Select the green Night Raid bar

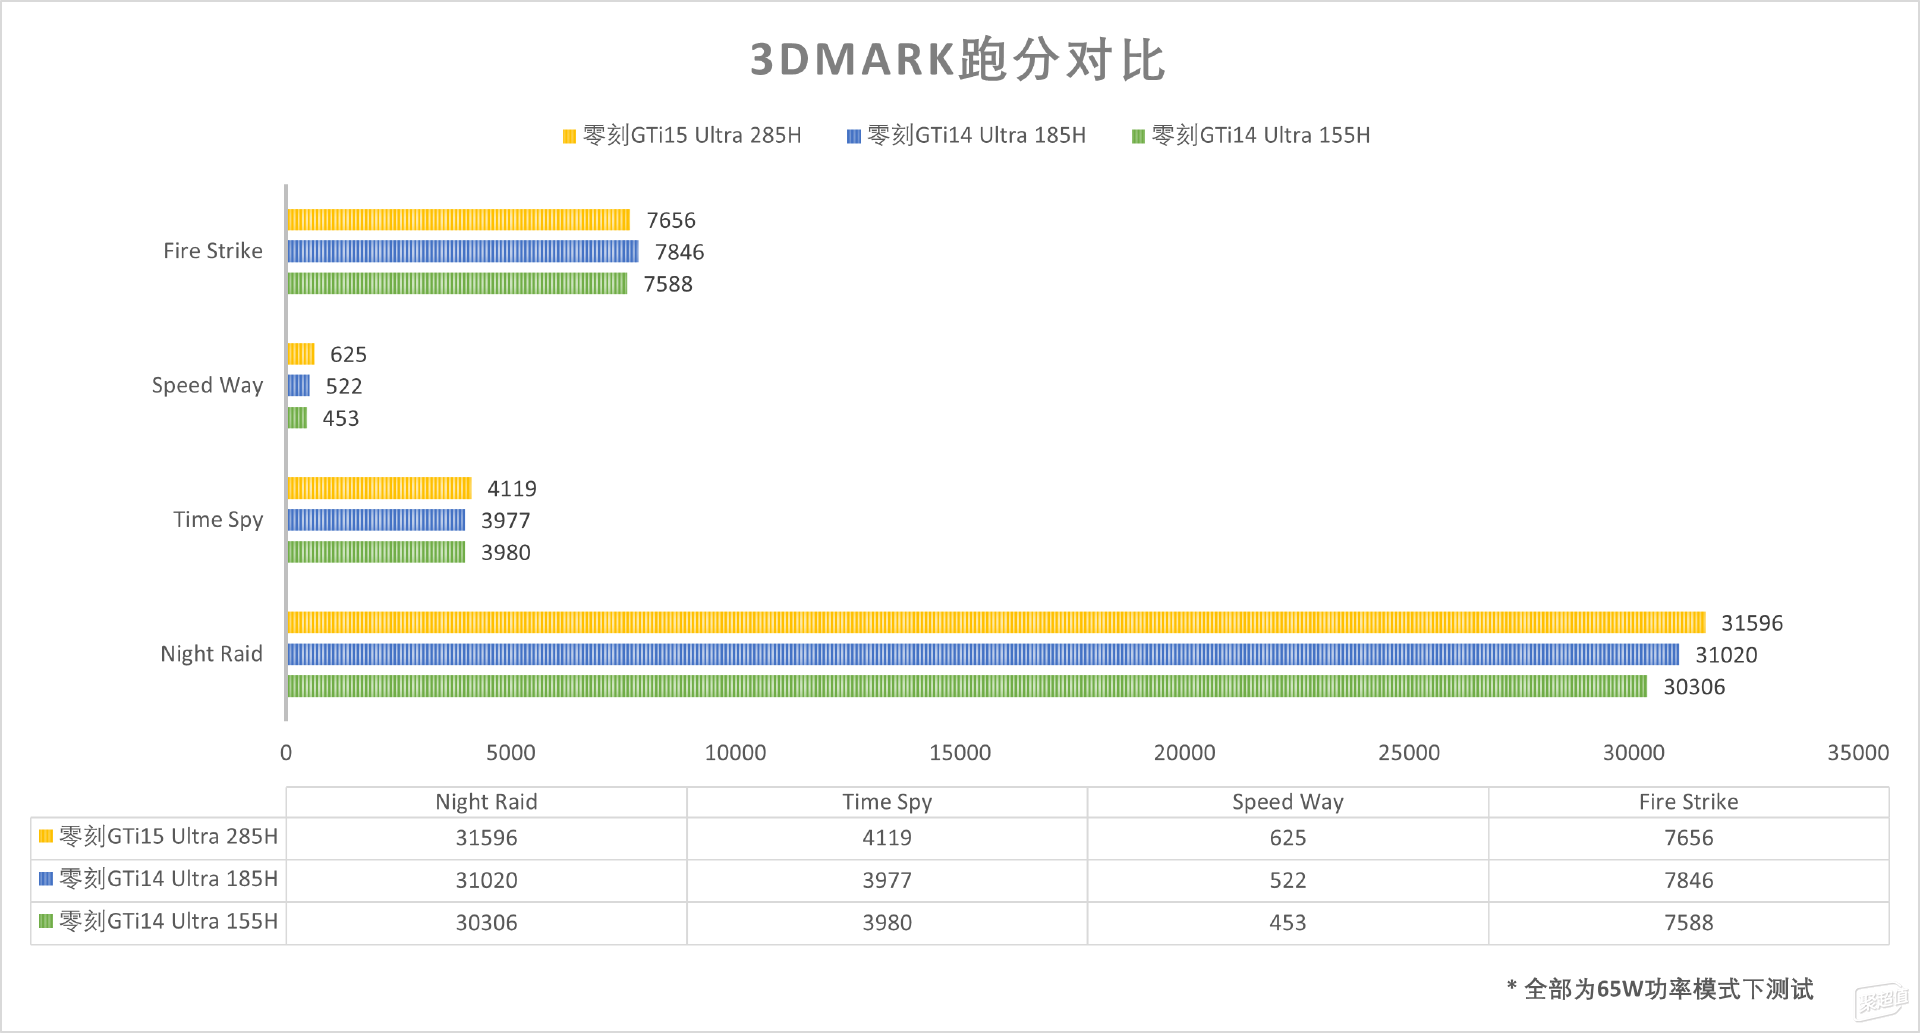(967, 686)
